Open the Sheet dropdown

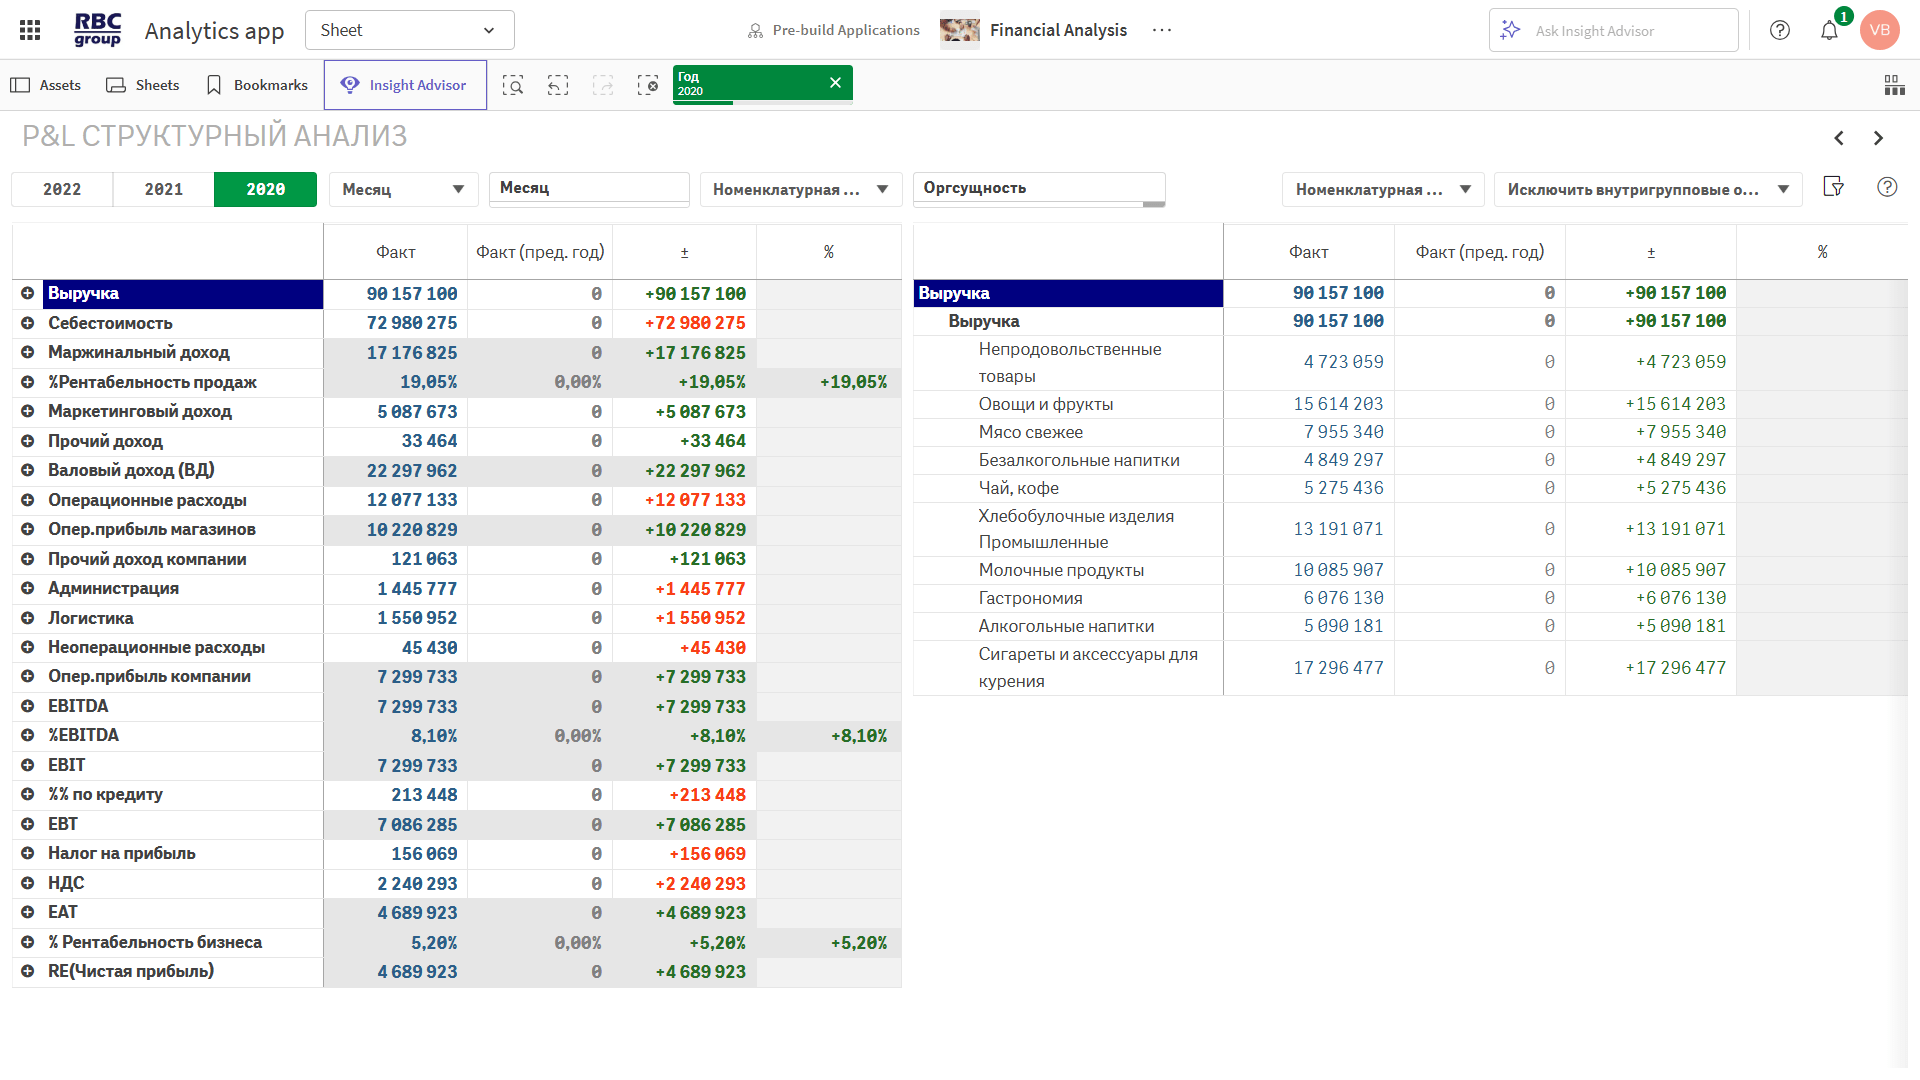click(x=409, y=30)
